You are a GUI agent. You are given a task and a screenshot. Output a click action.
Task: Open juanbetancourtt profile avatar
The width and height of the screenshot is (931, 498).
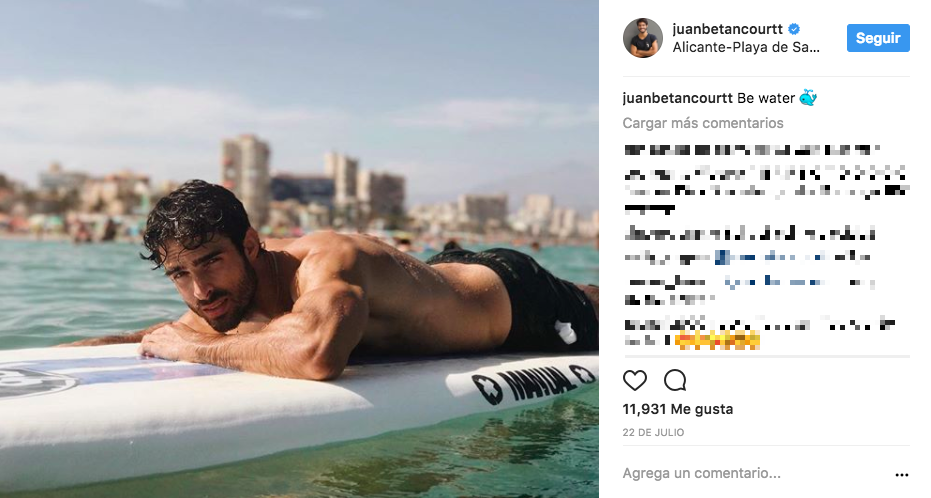pos(642,38)
